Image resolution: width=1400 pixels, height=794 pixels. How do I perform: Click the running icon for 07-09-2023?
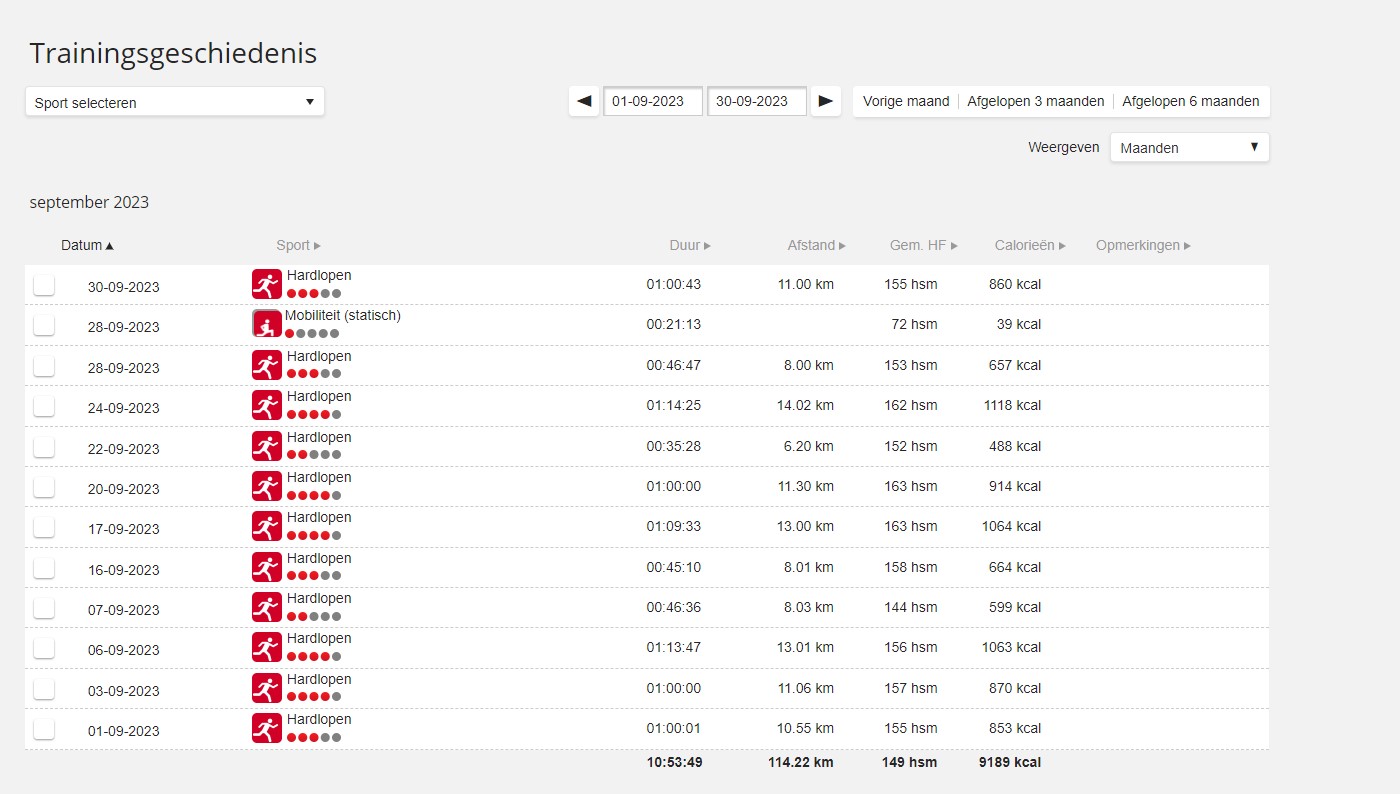(266, 607)
